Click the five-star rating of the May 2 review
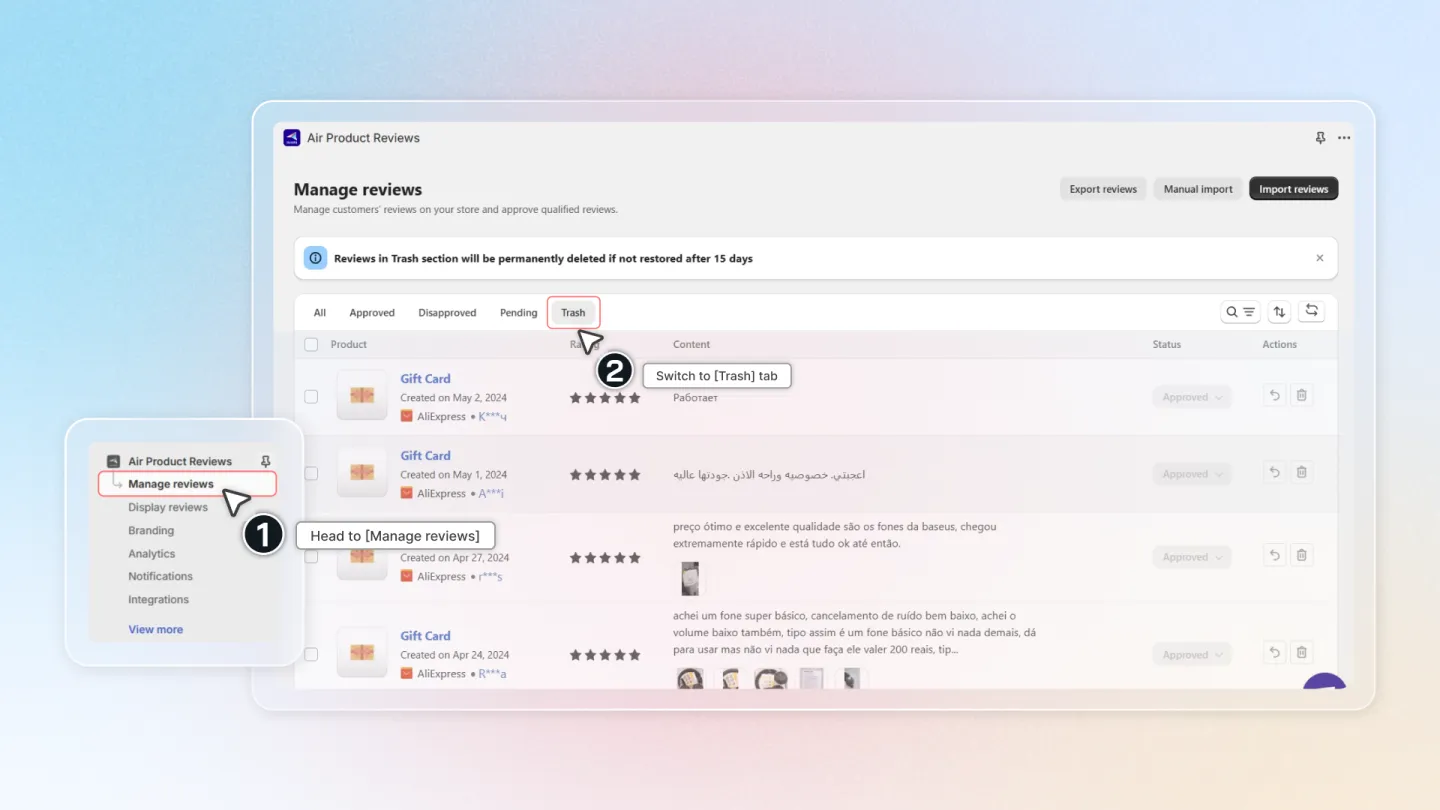1440x810 pixels. [x=605, y=398]
